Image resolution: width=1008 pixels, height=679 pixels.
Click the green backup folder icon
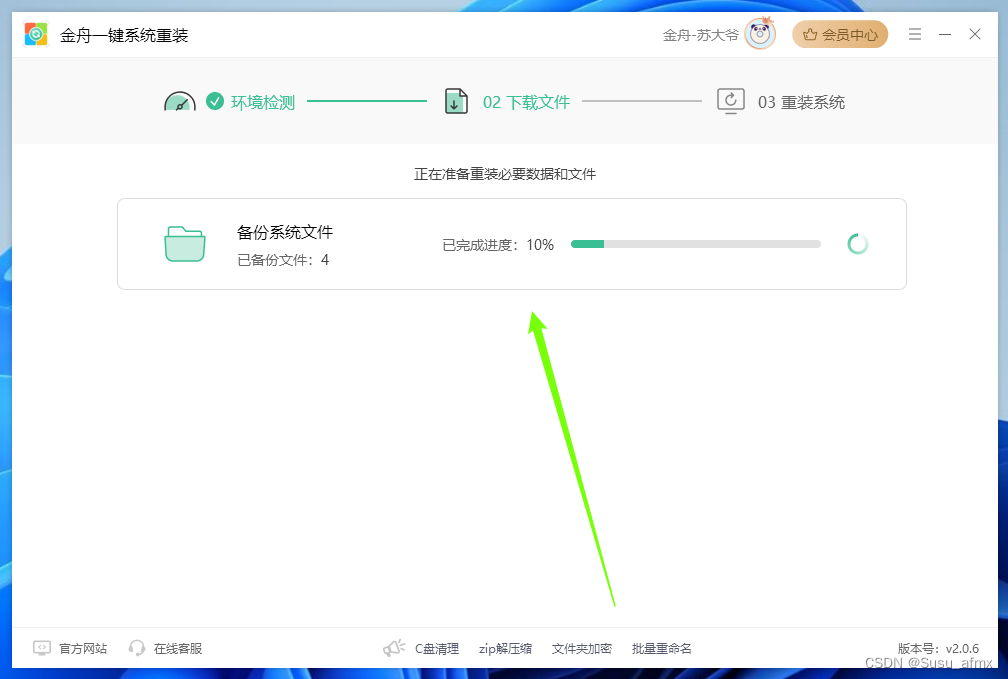tap(184, 244)
